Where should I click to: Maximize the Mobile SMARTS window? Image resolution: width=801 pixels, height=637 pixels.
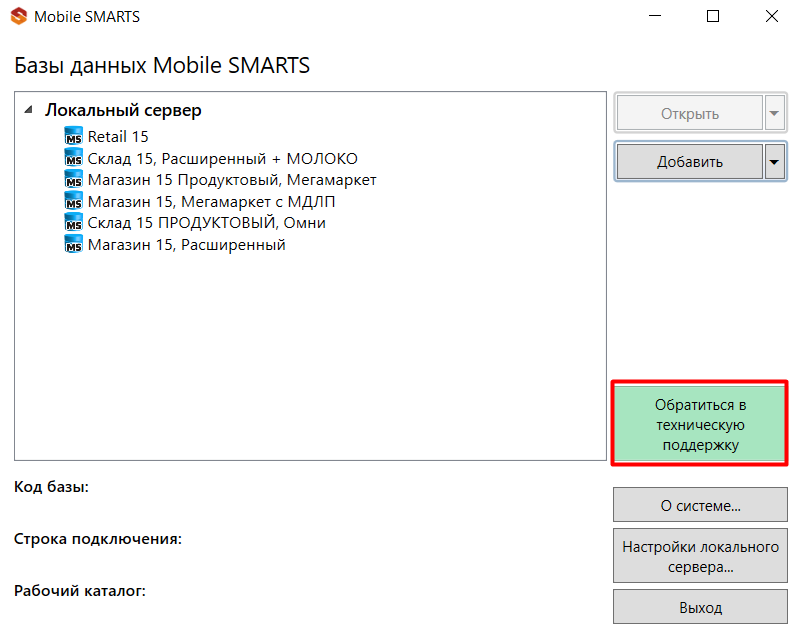click(x=713, y=16)
